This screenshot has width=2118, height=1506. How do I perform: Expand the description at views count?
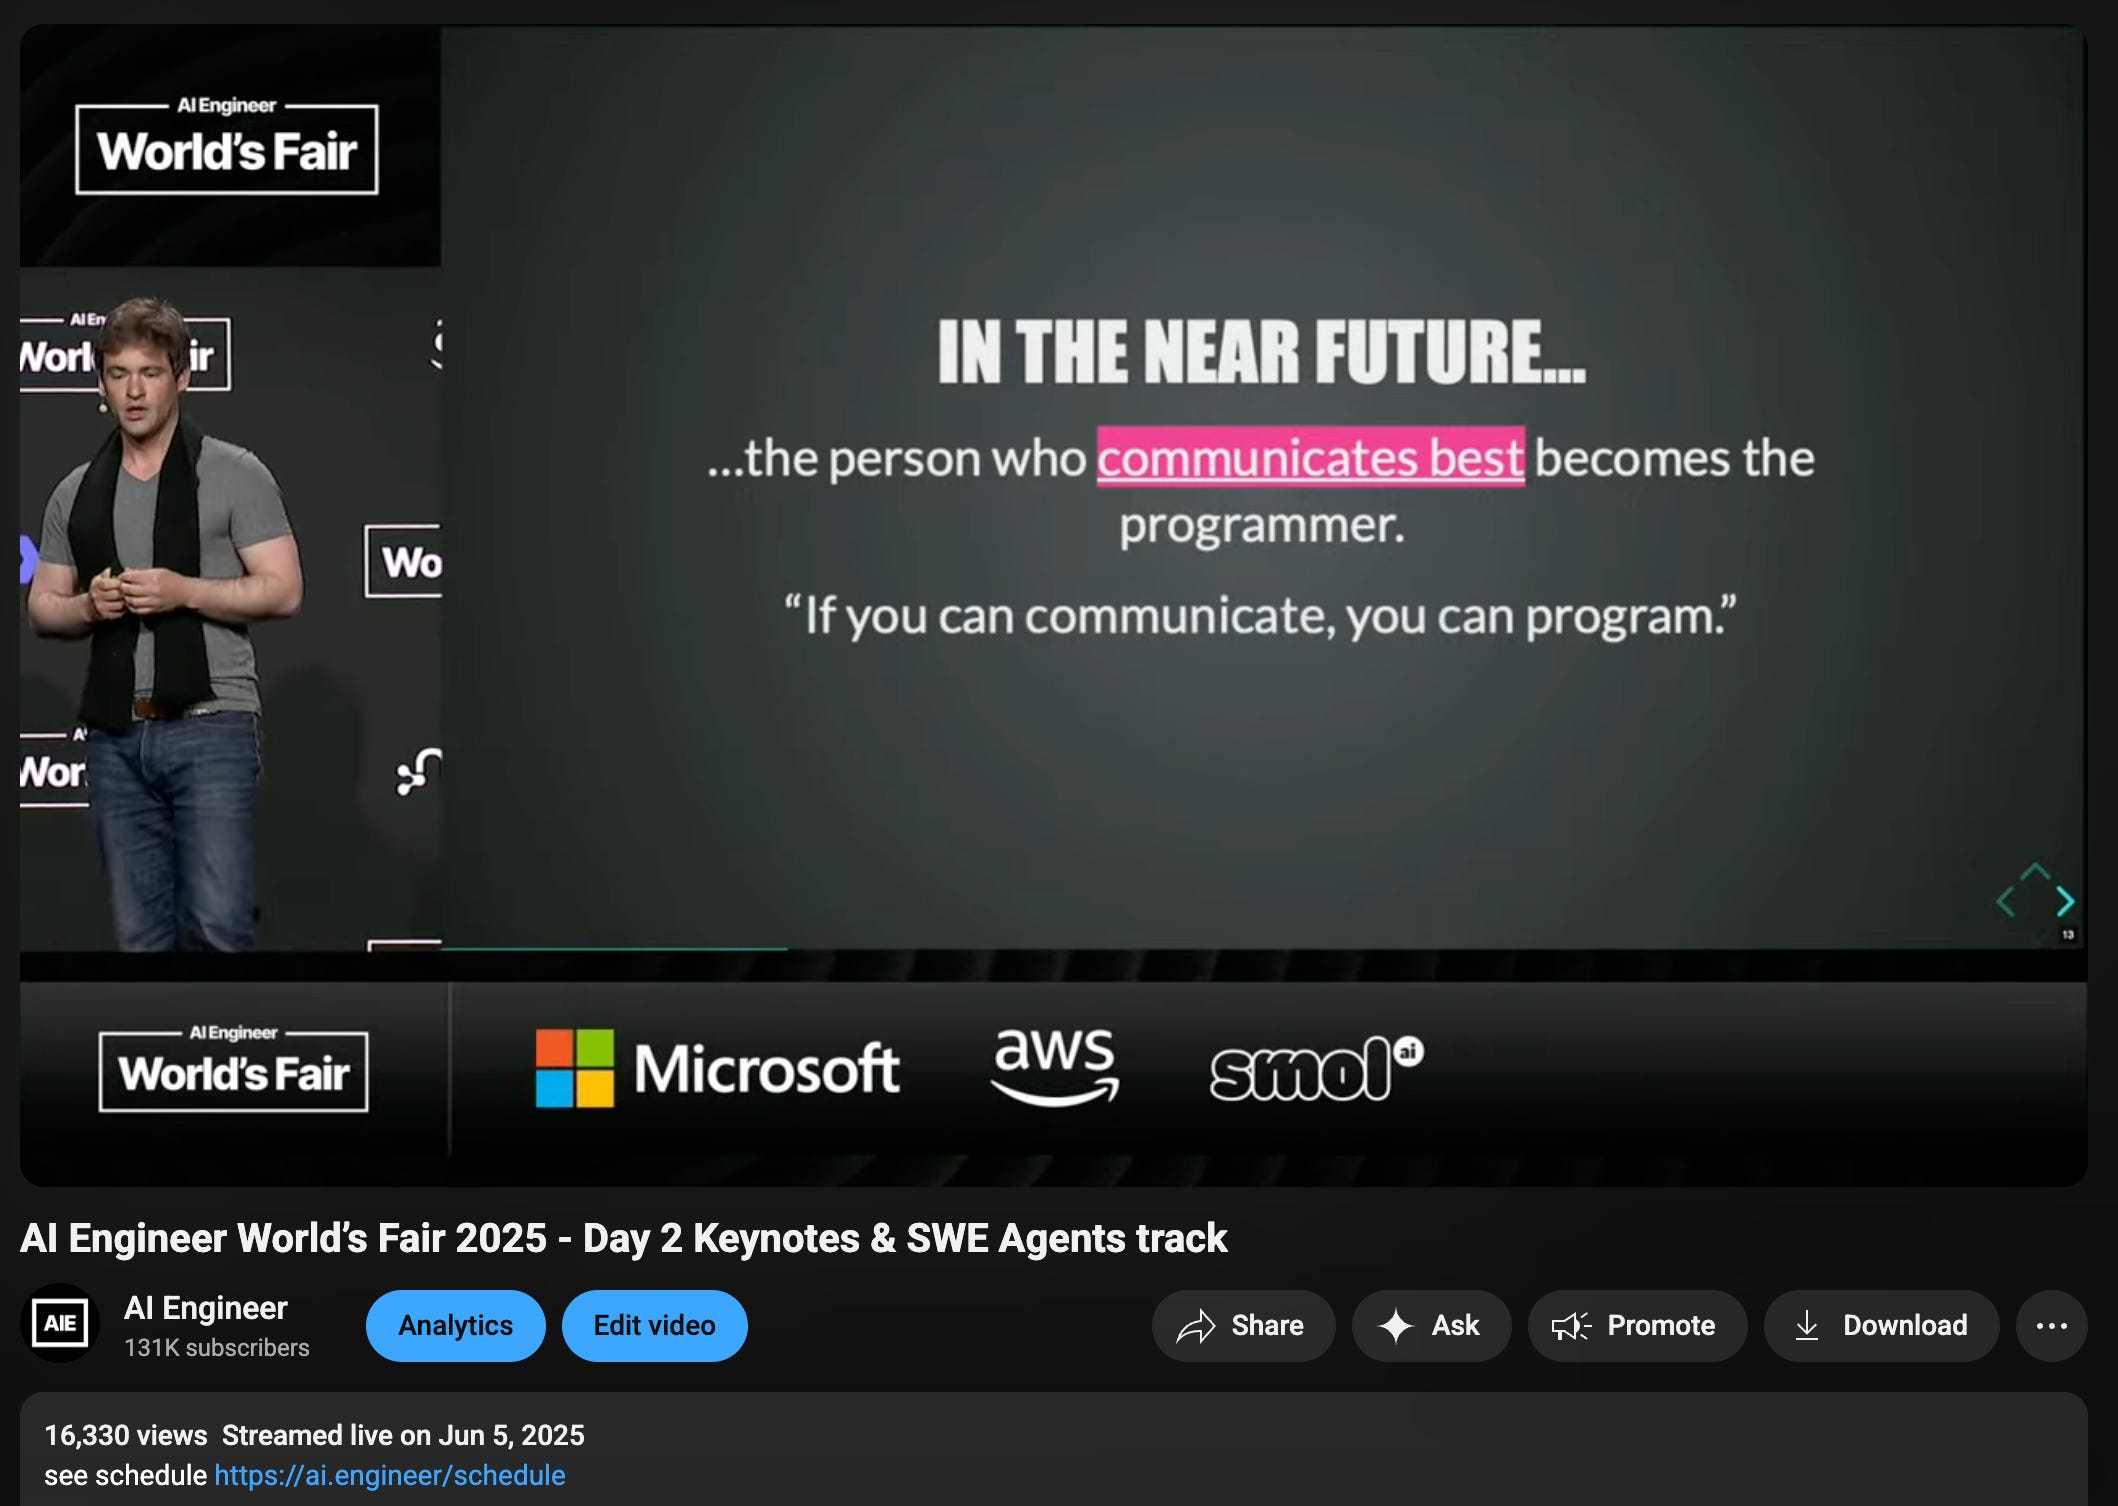126,1435
